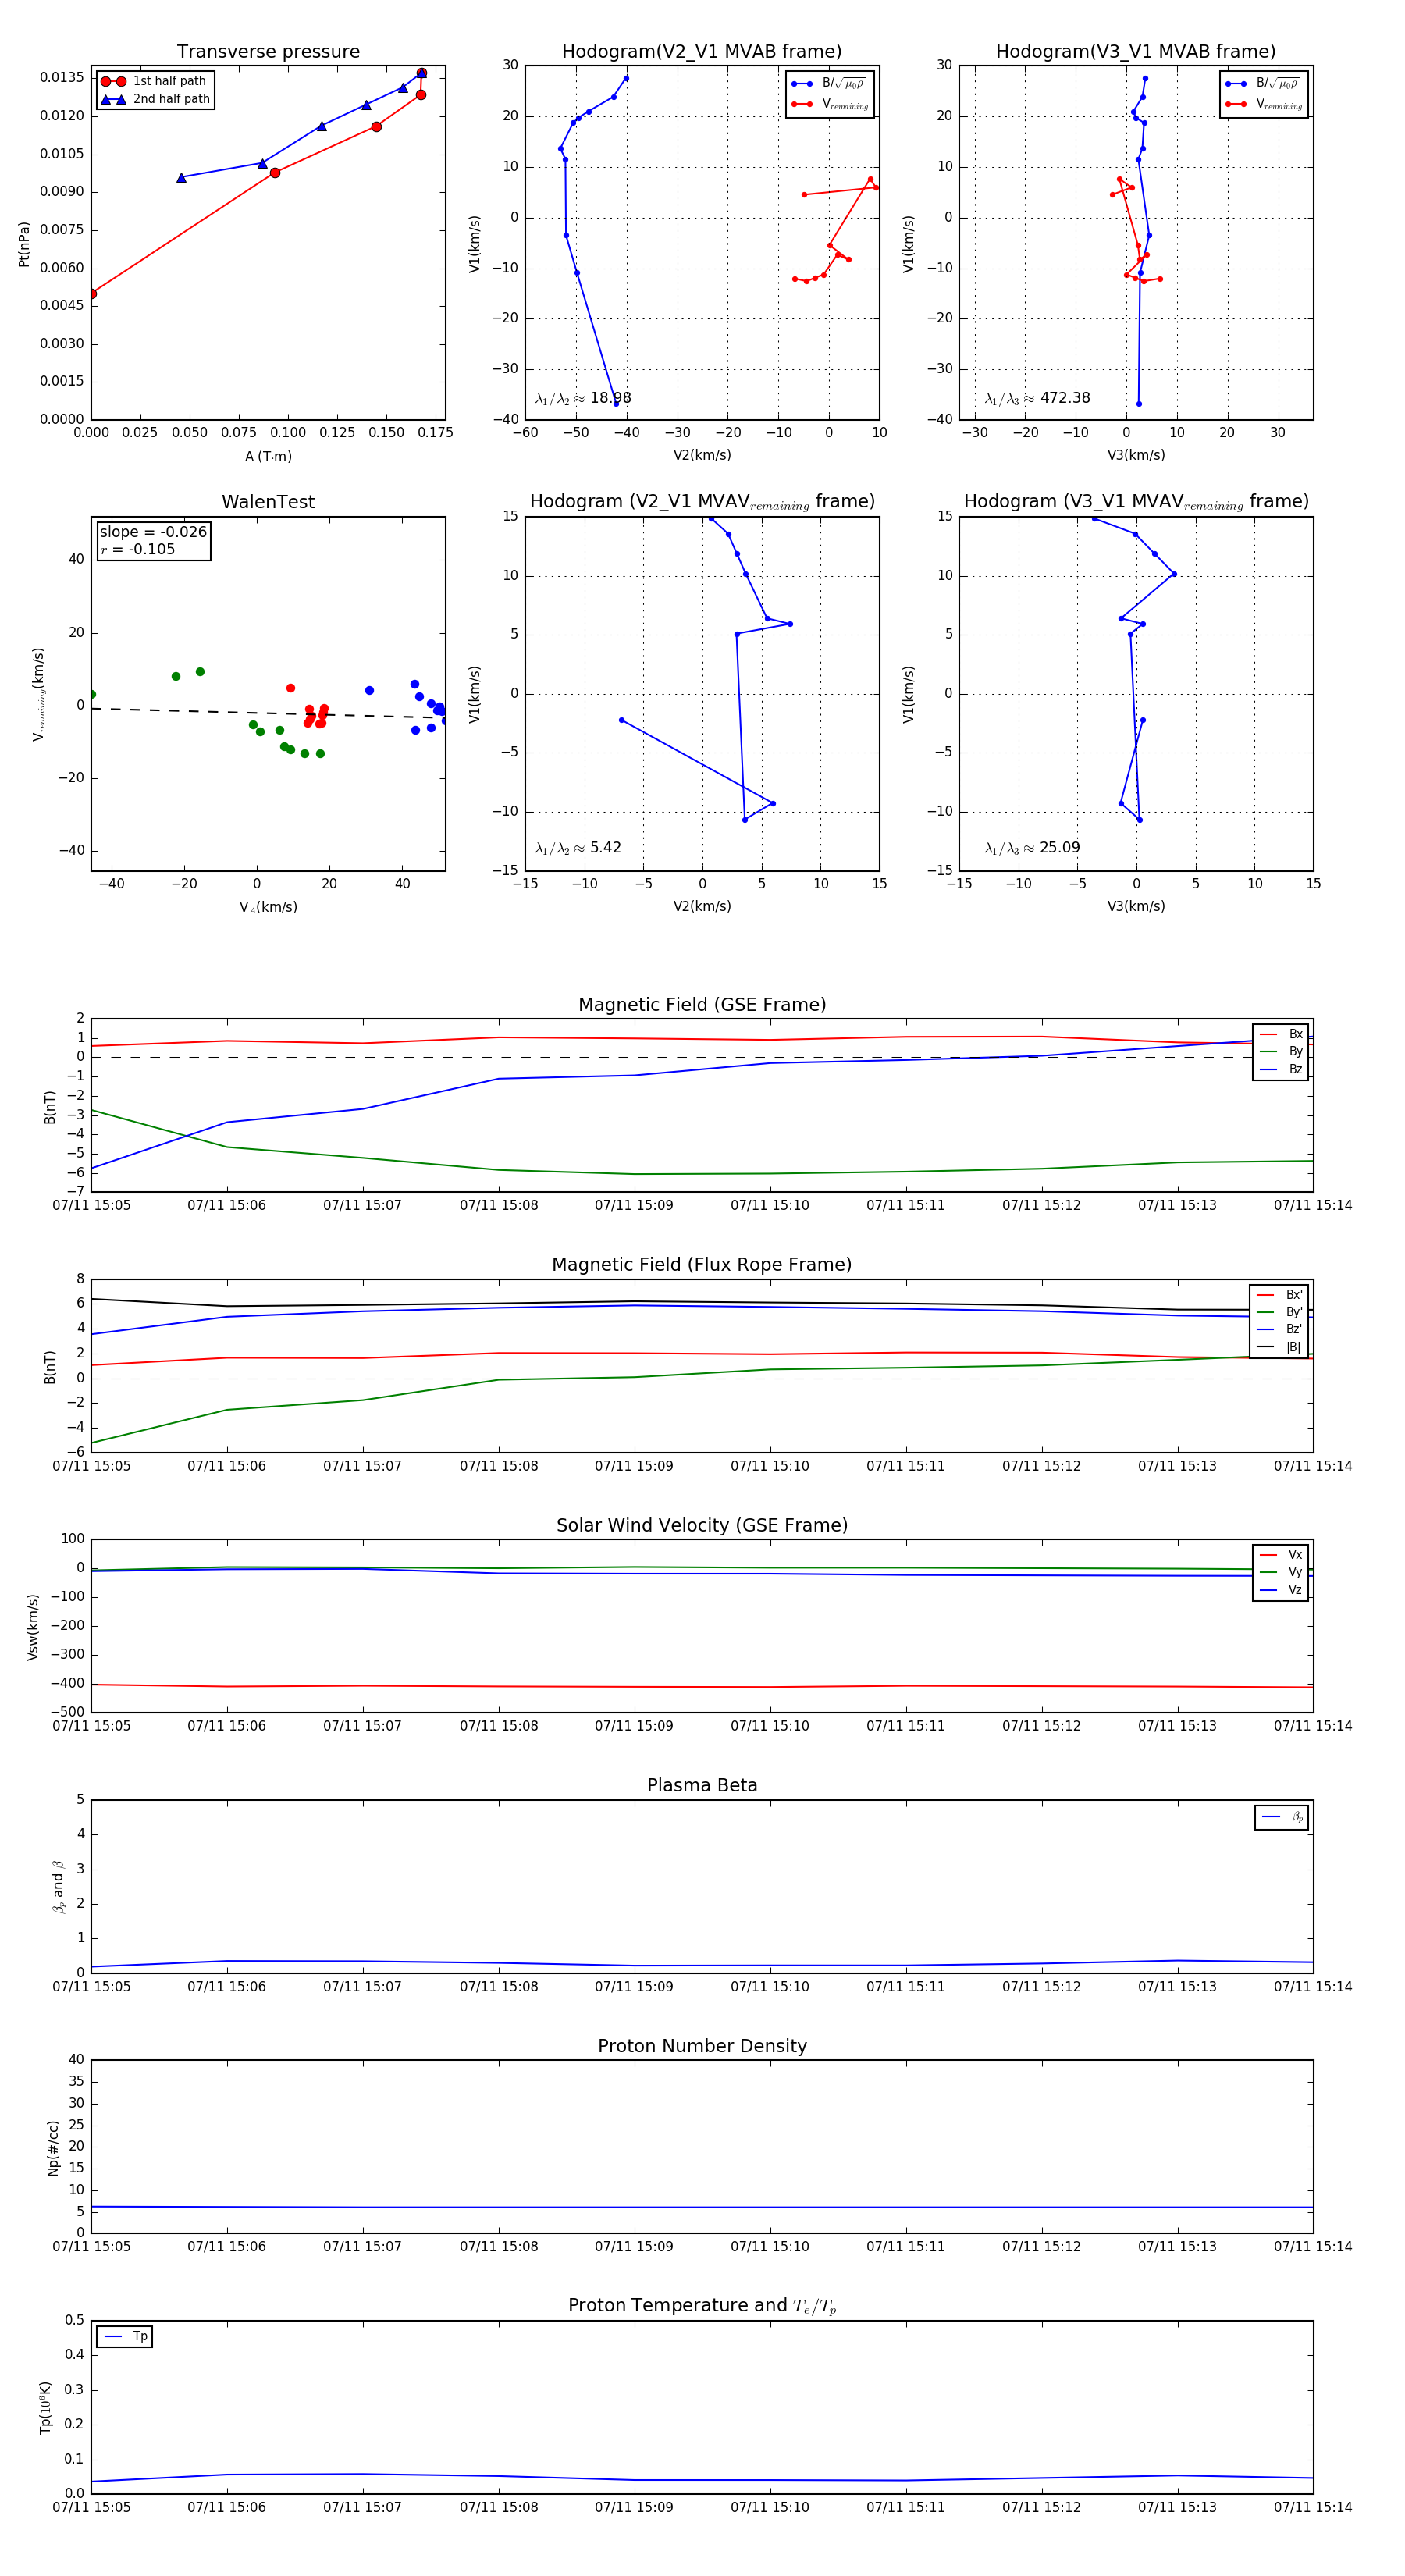
Task: Click the "A (T·m)" x-axis label
Action: coord(268,456)
